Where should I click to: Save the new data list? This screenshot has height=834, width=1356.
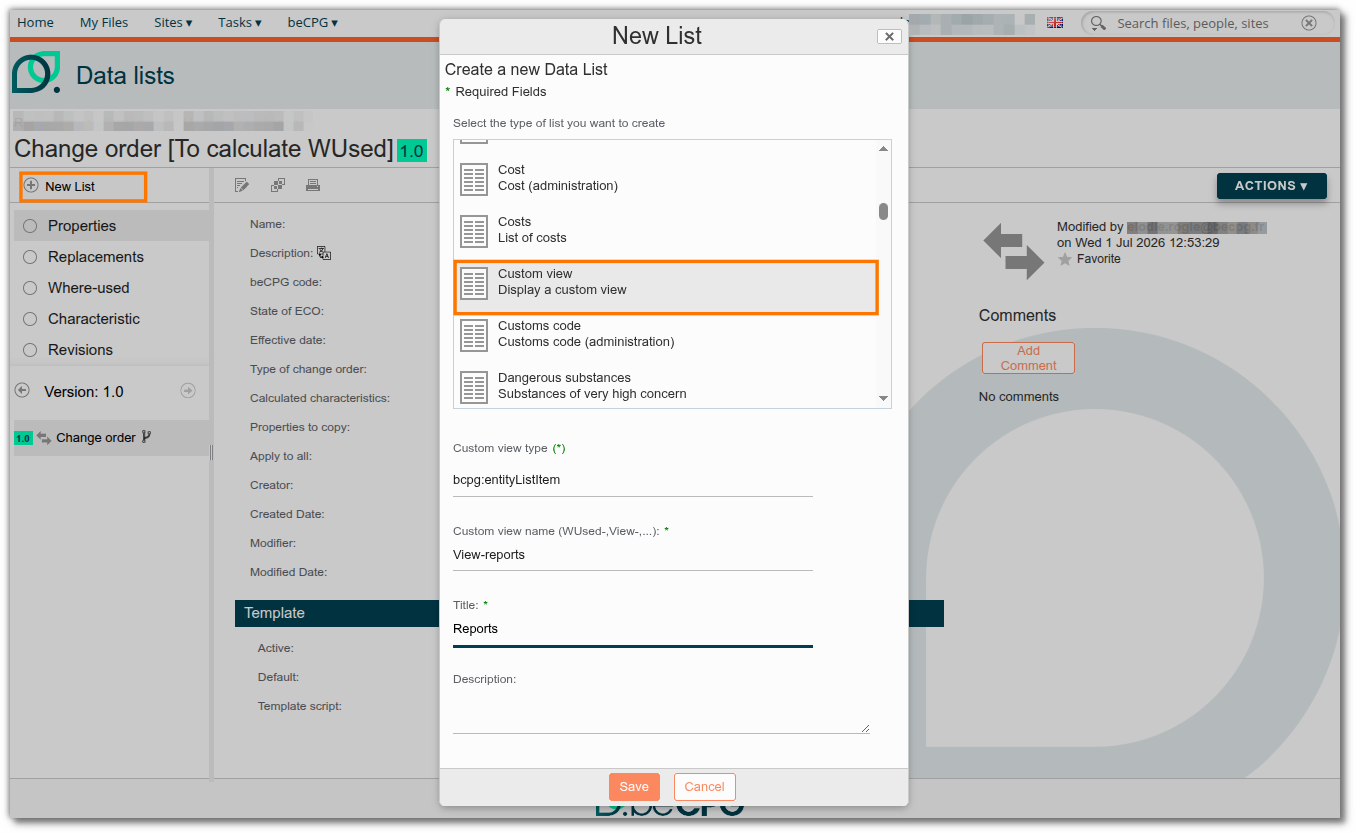click(634, 786)
